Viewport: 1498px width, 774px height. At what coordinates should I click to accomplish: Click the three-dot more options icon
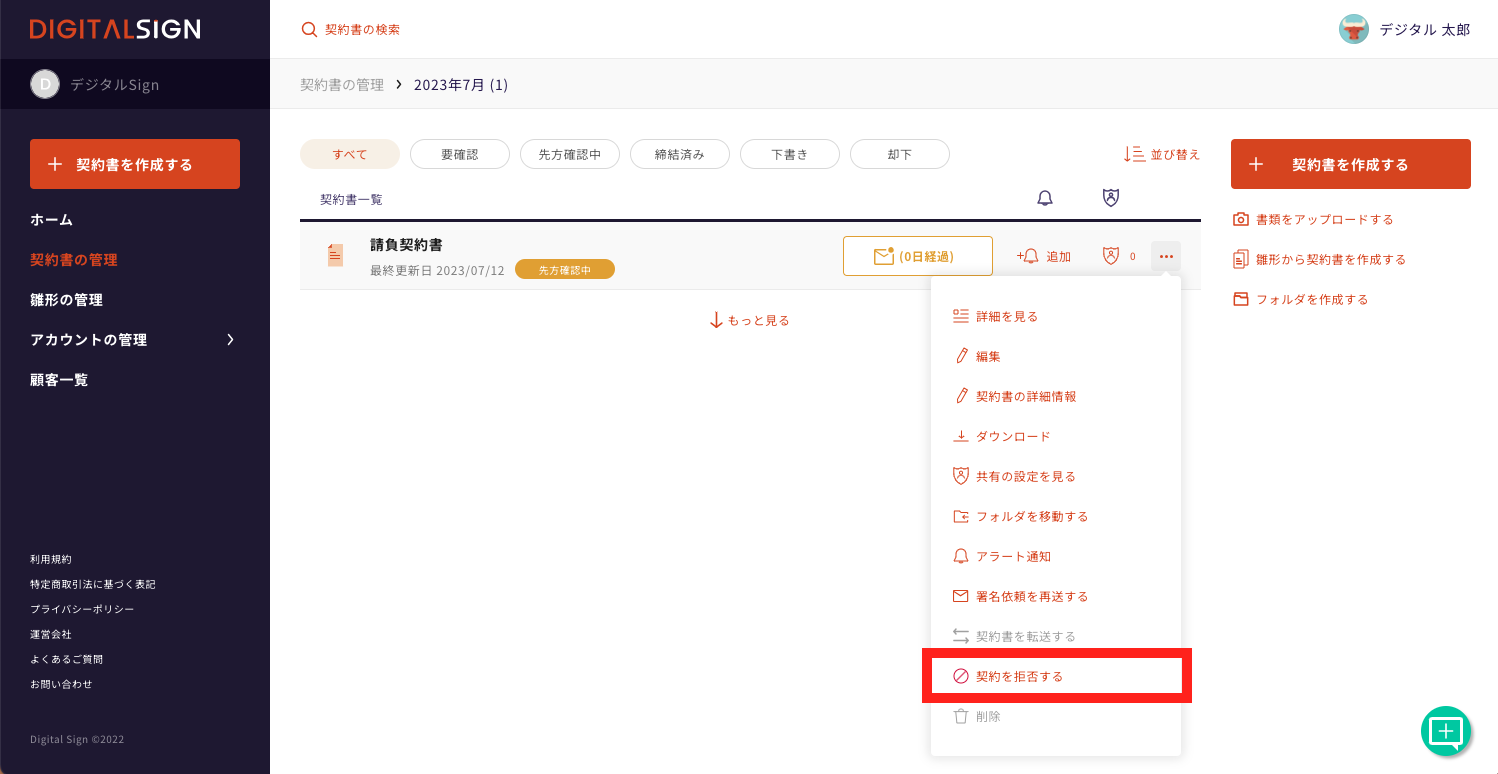1165,256
